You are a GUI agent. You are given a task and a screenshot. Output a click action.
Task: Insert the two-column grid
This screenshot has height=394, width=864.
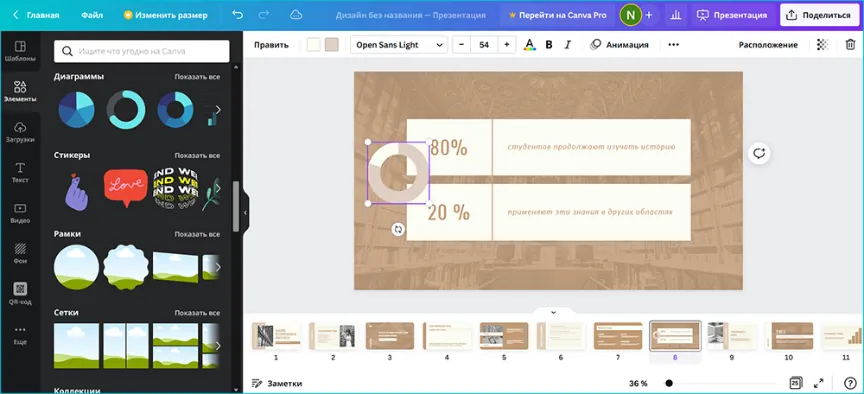coord(126,346)
